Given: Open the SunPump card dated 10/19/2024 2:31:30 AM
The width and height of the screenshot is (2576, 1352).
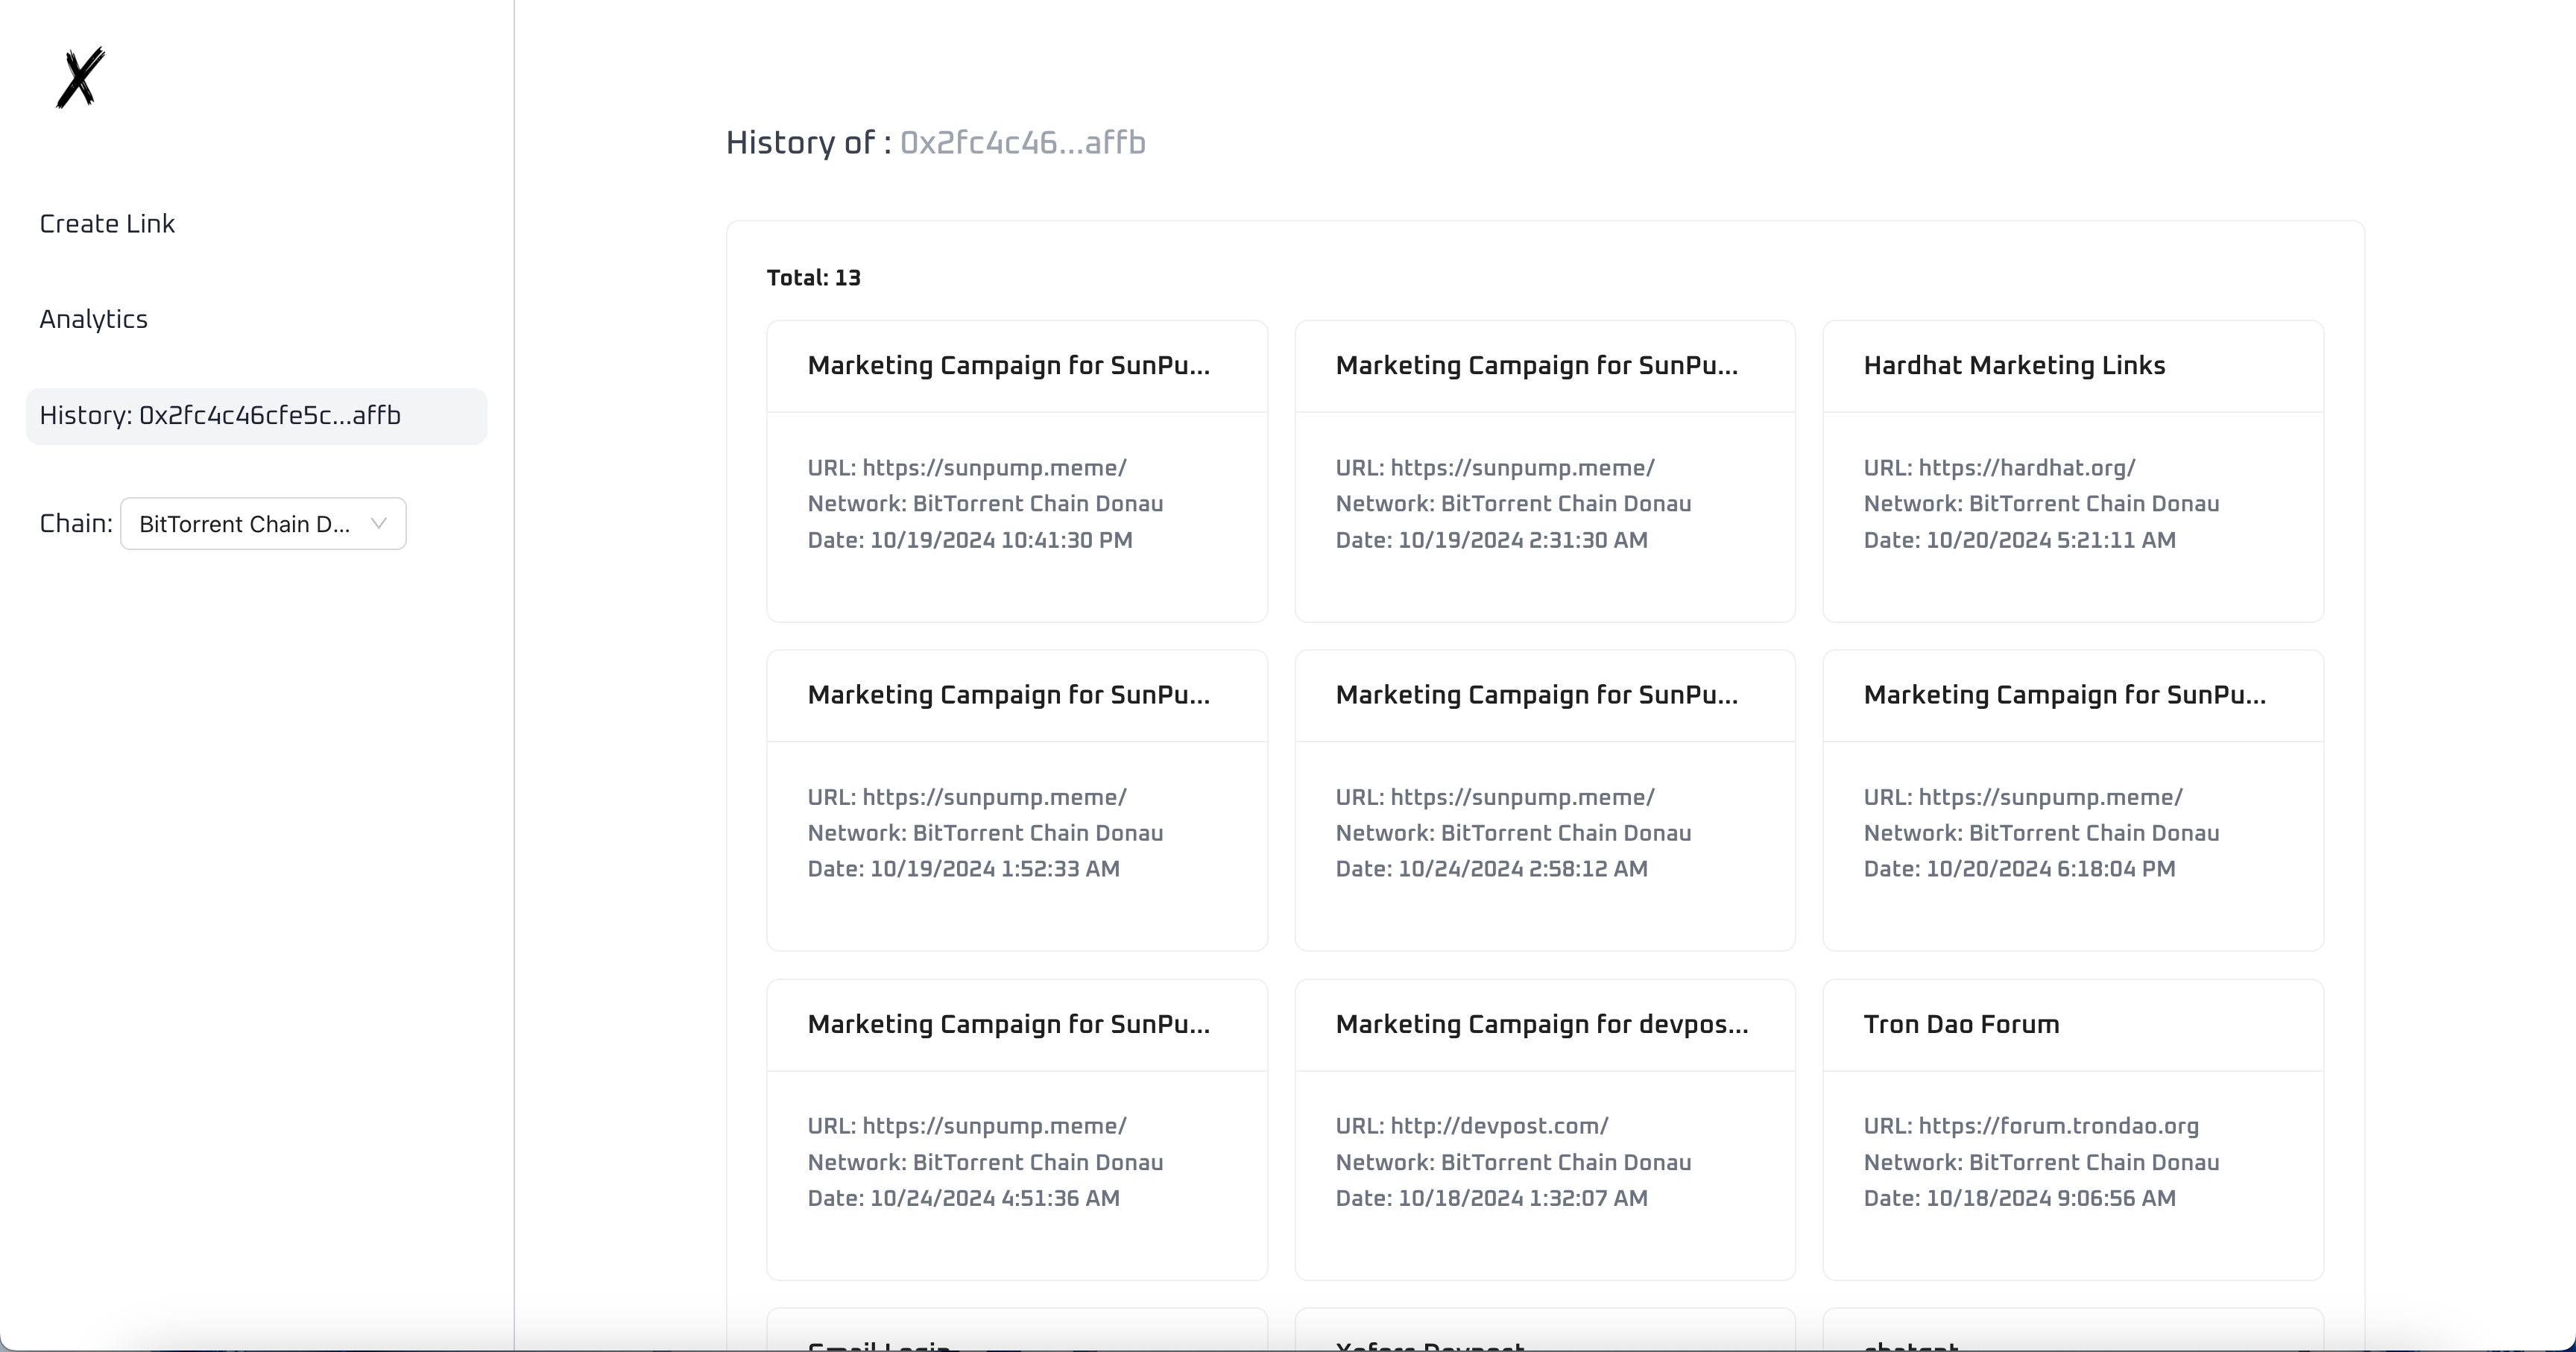Looking at the screenshot, I should (1545, 471).
